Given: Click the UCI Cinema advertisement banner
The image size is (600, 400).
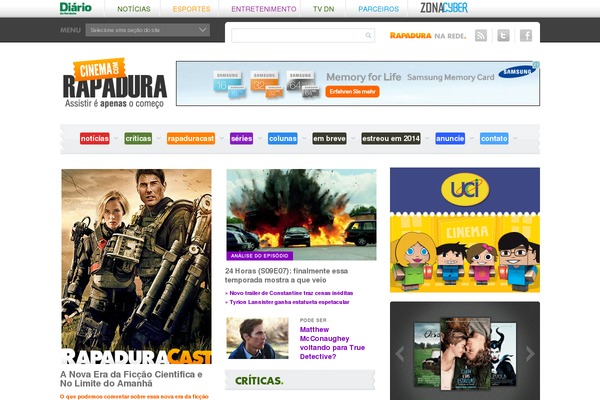Looking at the screenshot, I should pyautogui.click(x=465, y=230).
